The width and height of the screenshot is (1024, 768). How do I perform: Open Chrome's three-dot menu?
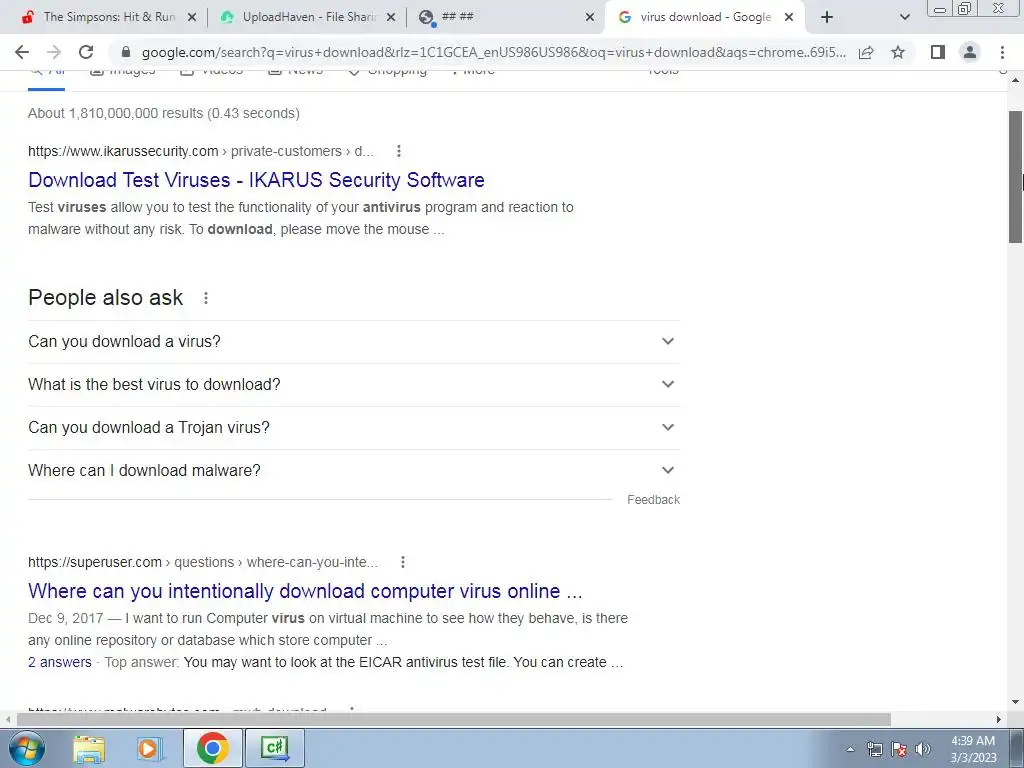[1002, 52]
